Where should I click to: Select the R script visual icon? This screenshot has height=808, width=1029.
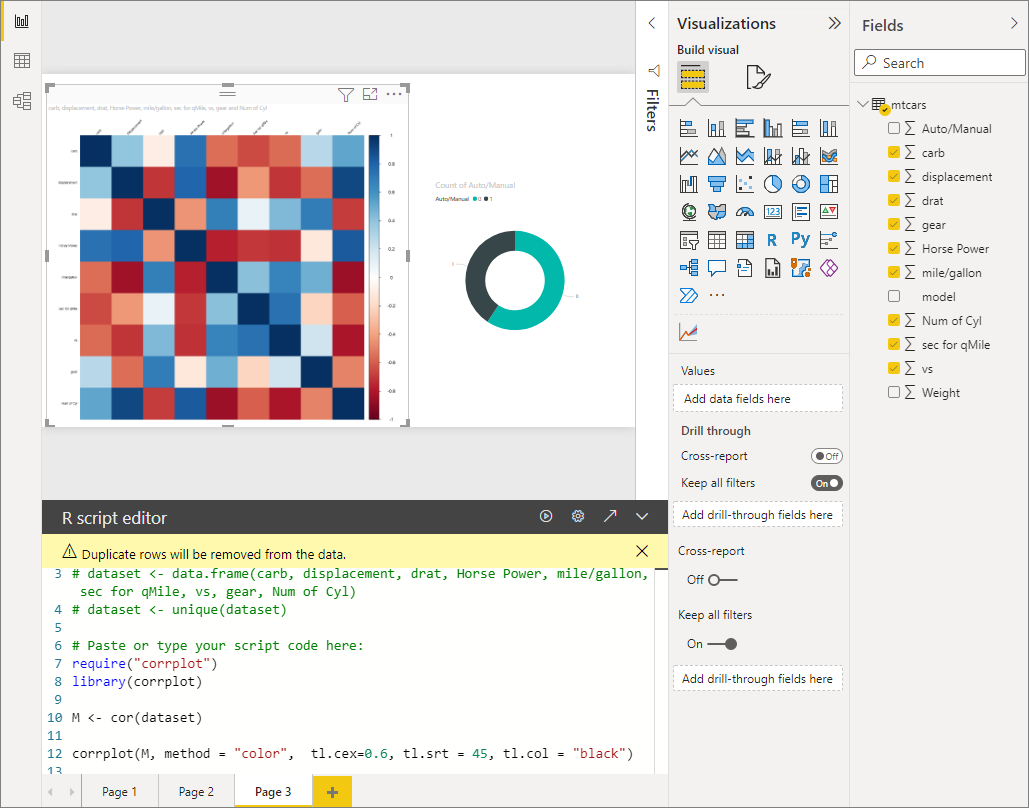[772, 240]
